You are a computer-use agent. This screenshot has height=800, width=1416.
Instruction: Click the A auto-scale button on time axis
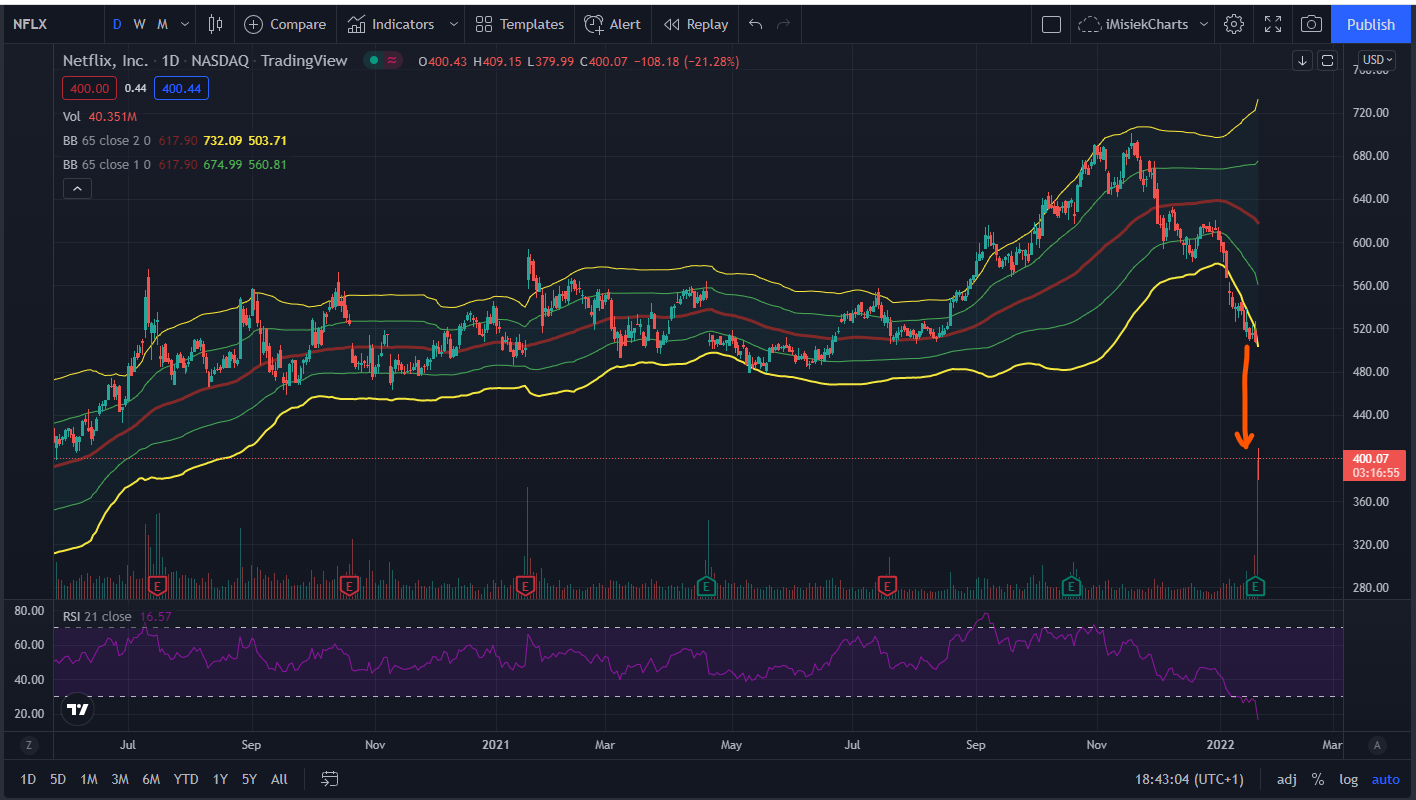1377,745
